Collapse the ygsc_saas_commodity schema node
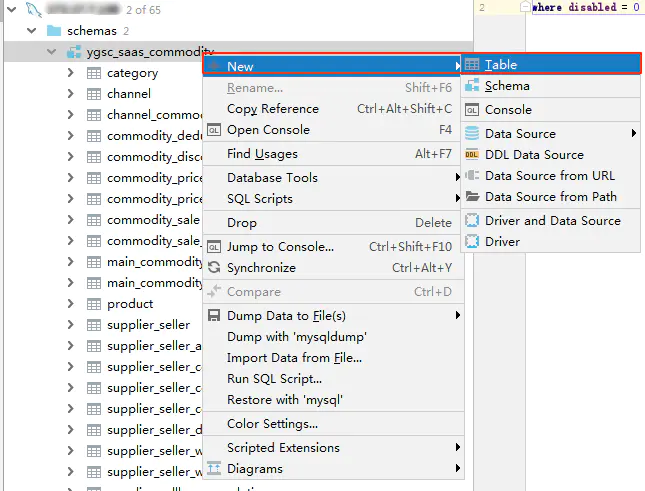Viewport: 645px width, 491px height. point(51,52)
